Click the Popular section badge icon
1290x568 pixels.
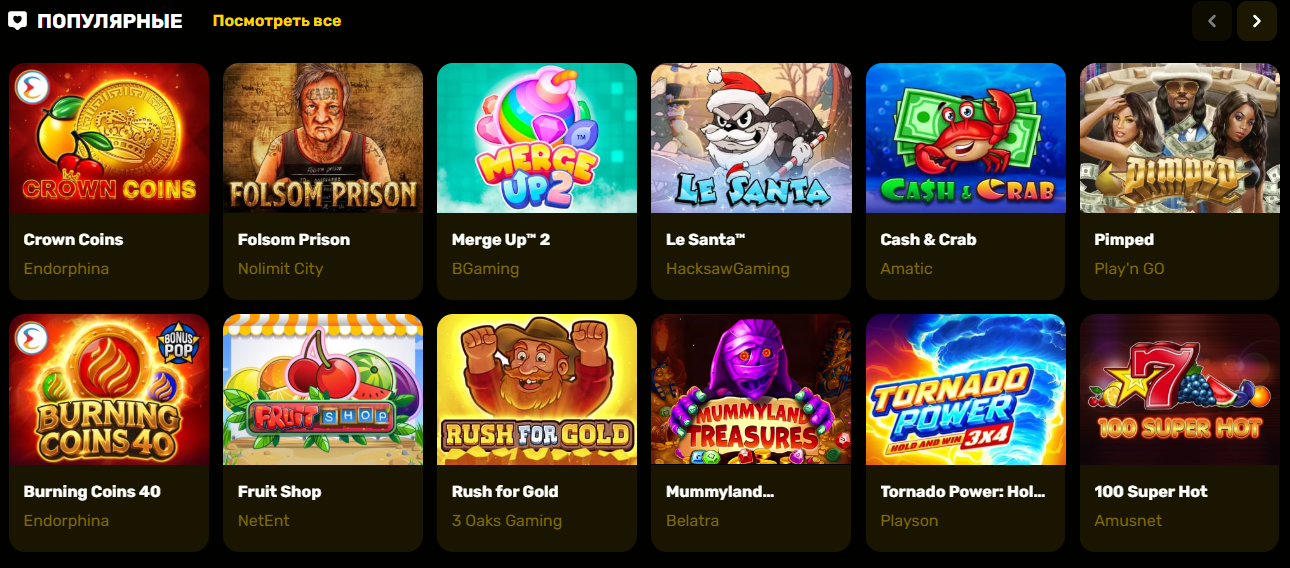click(17, 20)
